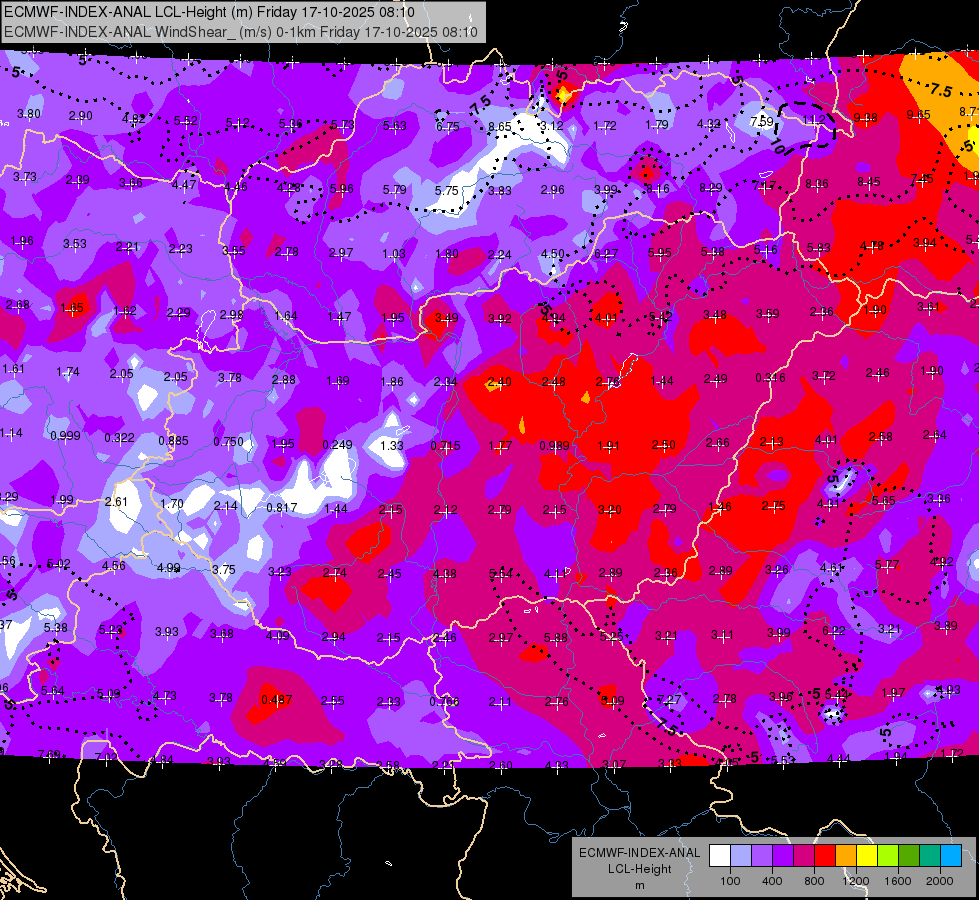Click the orange legend swatch near 1200
Viewport: 979px width, 900px height.
point(846,855)
